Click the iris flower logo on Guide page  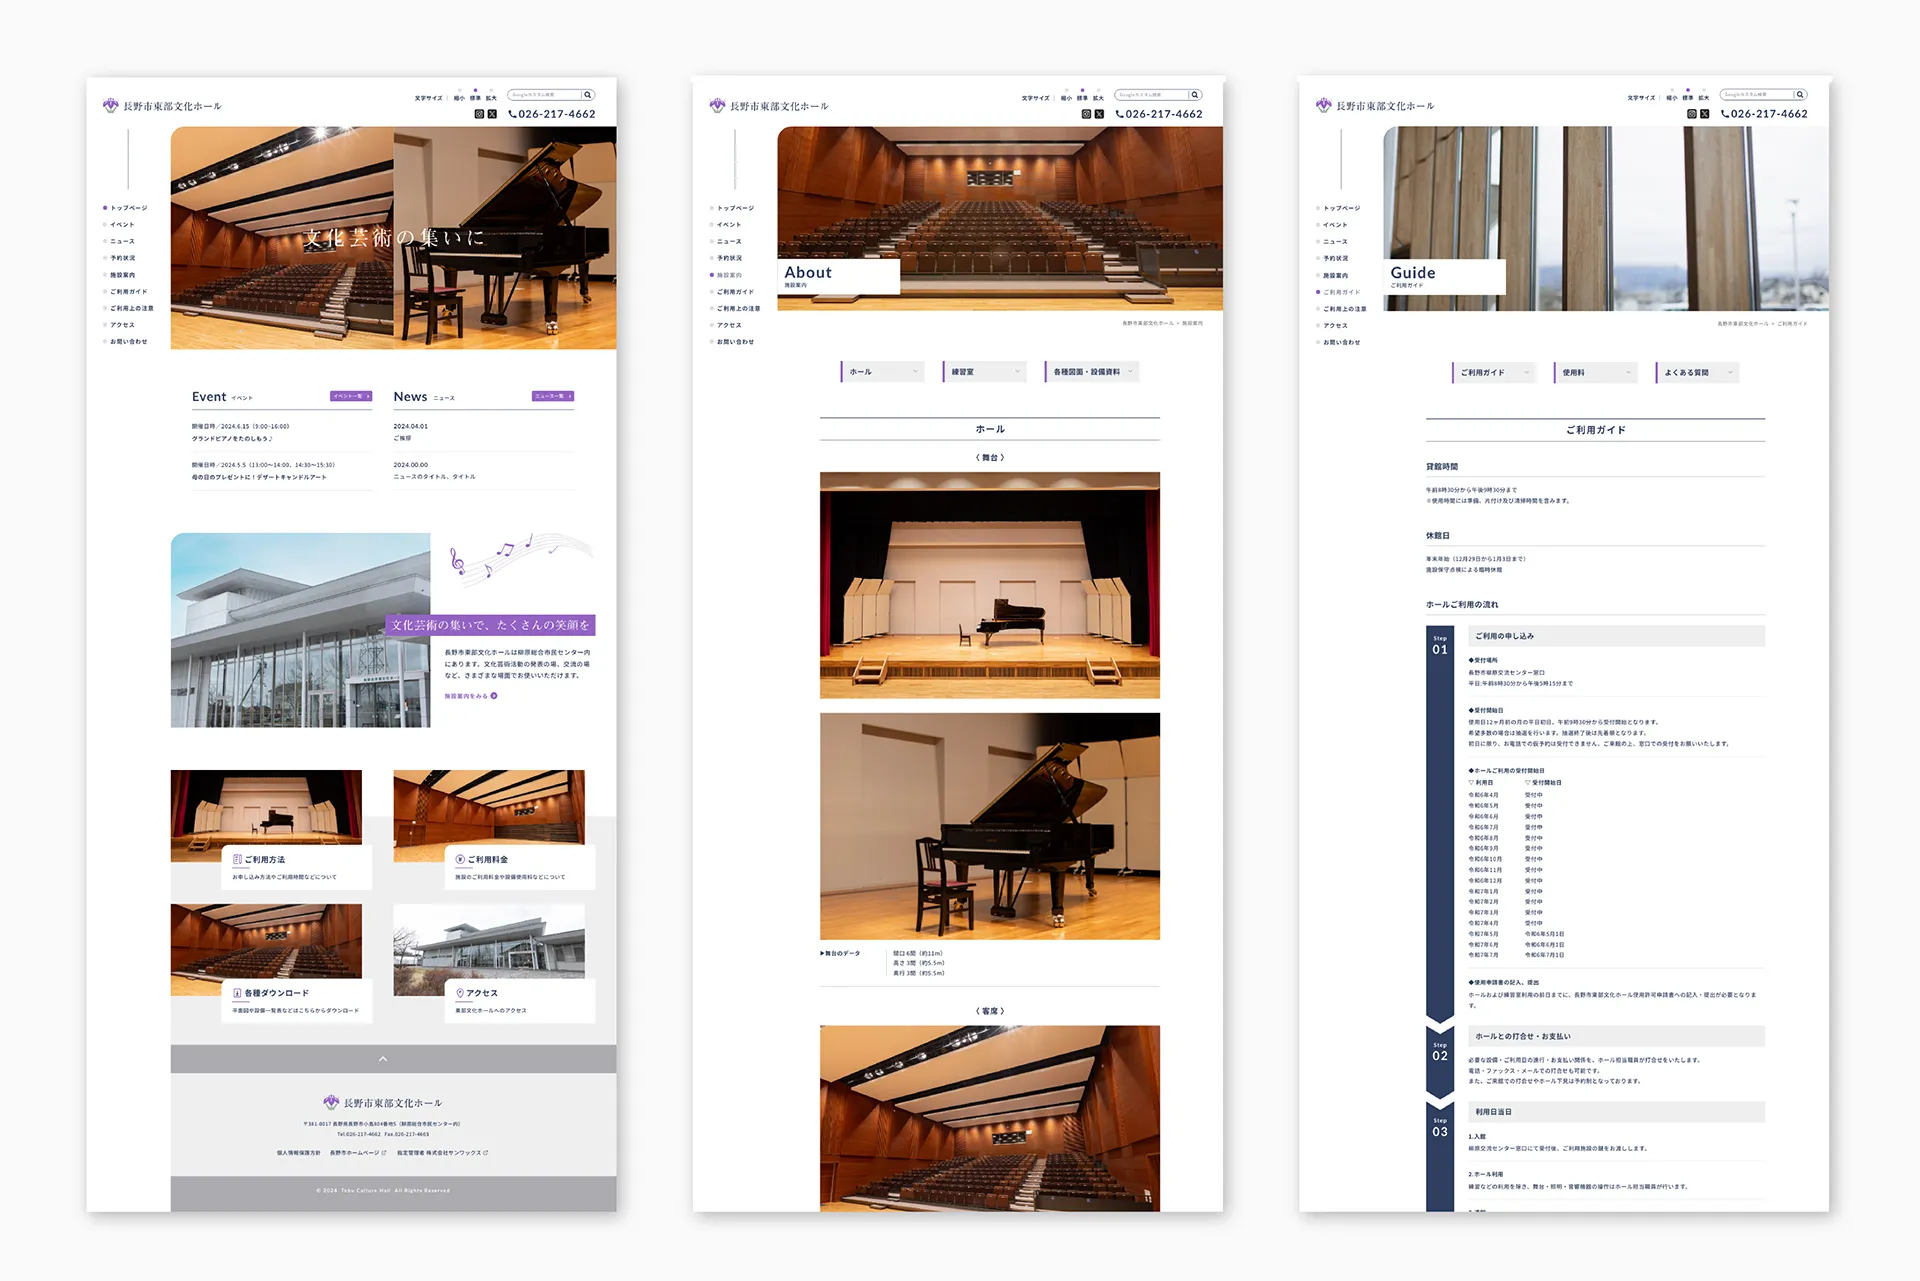1324,105
